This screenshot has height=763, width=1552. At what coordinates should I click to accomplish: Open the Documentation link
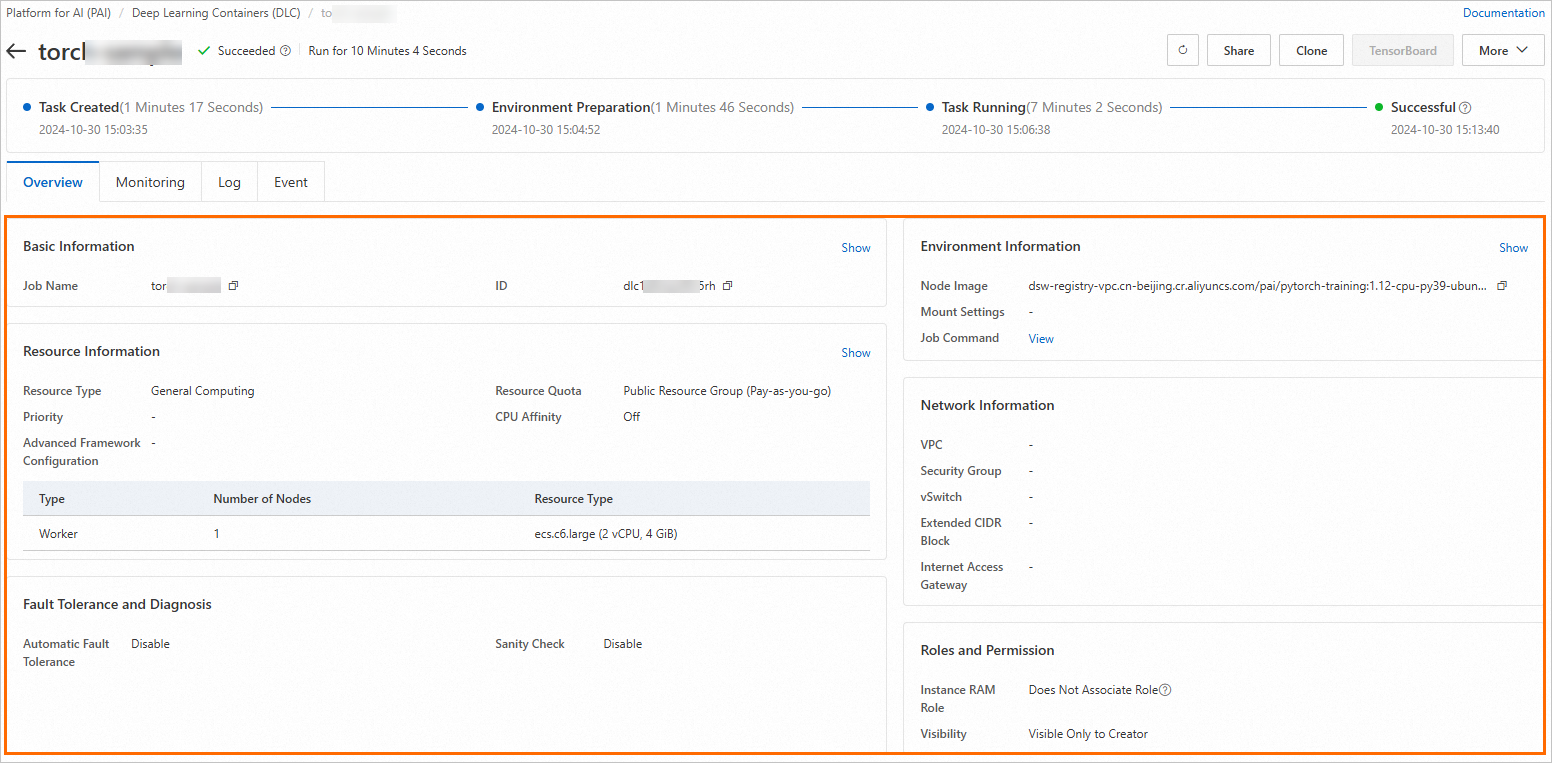[x=1503, y=13]
